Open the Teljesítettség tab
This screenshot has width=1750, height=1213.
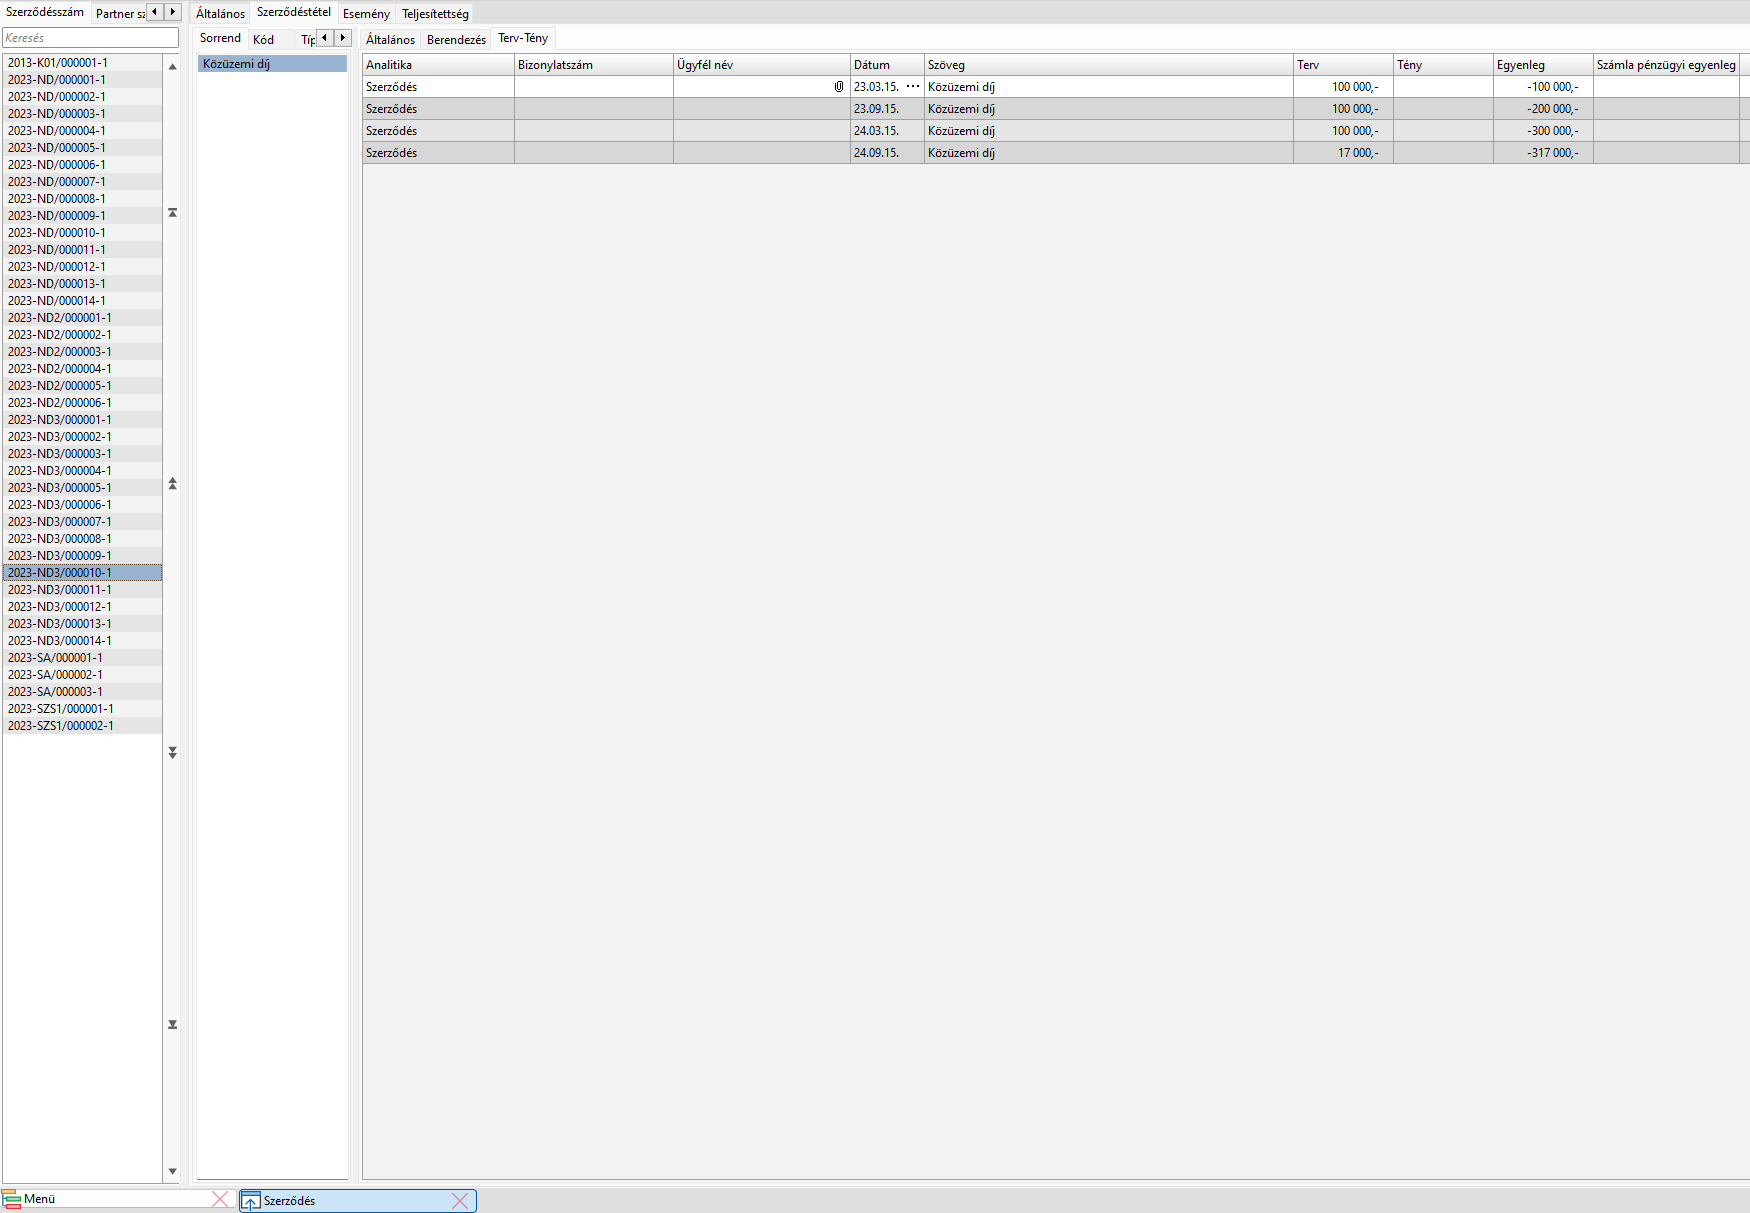coord(435,13)
